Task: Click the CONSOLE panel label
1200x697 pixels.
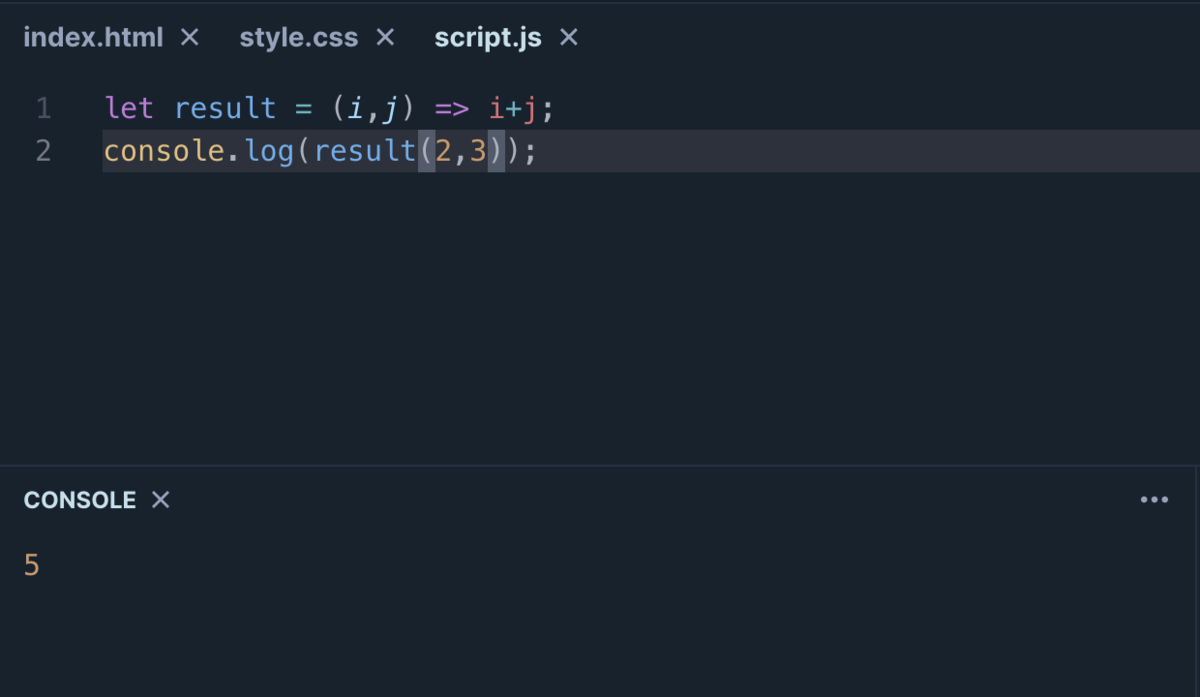Action: (80, 500)
